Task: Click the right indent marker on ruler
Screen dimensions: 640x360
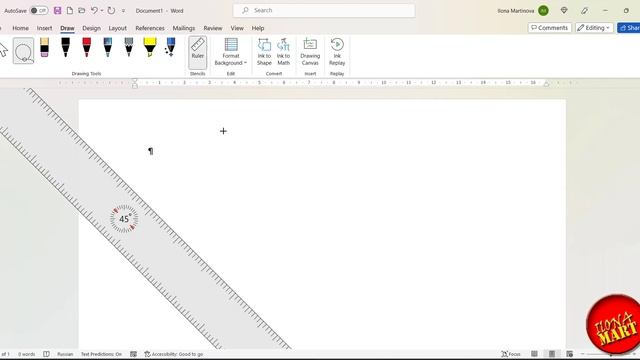Action: click(x=547, y=83)
